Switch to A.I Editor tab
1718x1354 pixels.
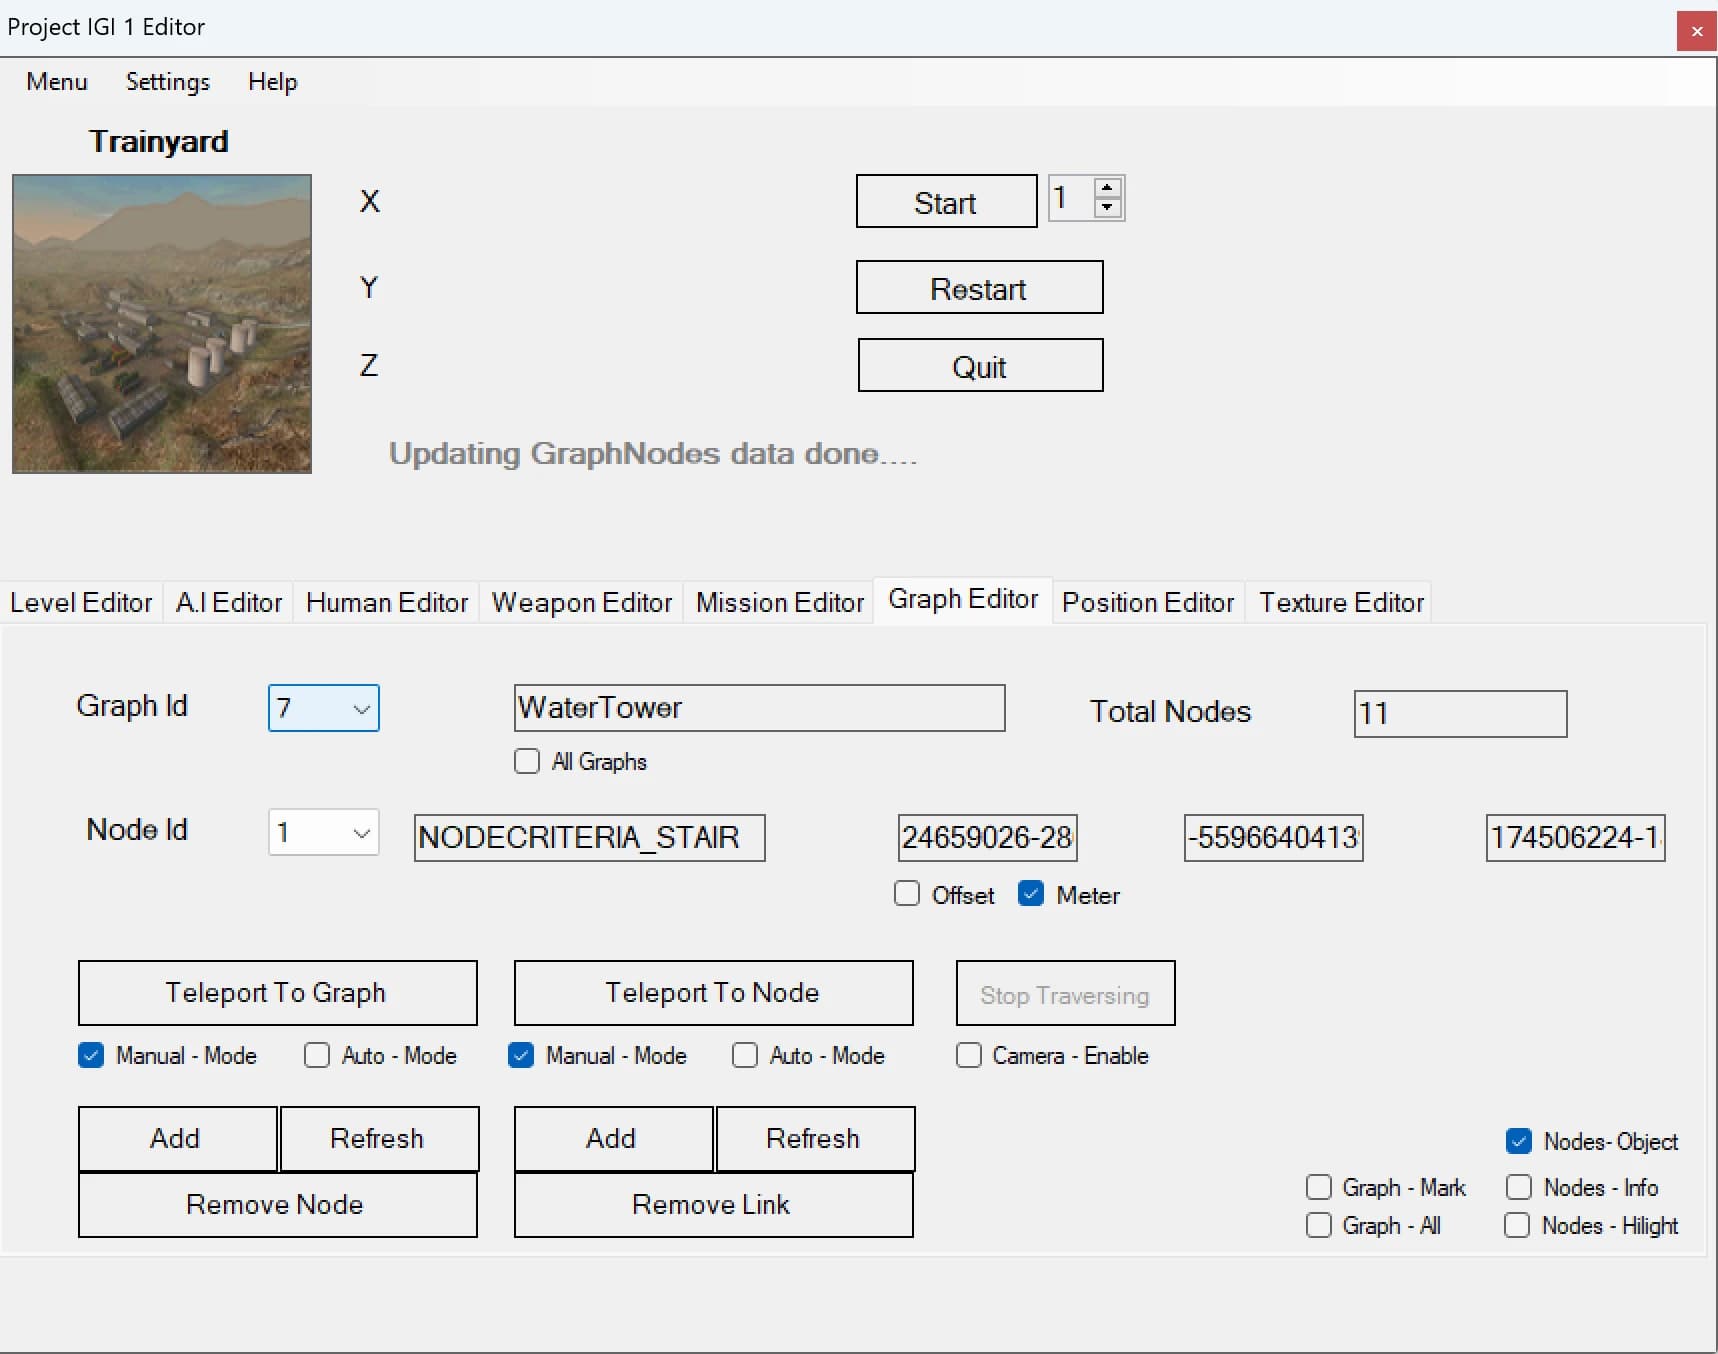[229, 602]
